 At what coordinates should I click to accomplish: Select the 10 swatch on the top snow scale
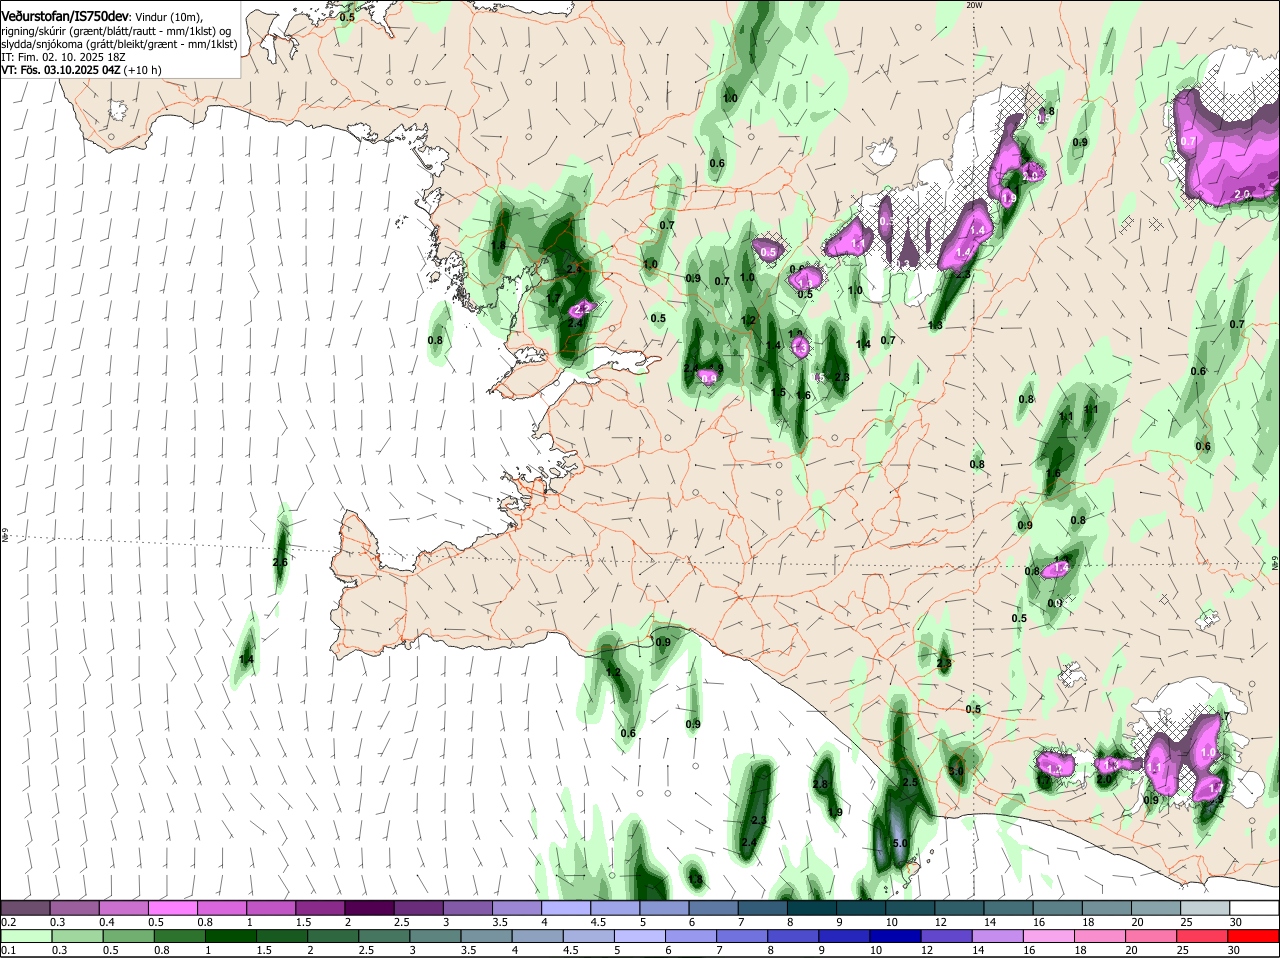pos(910,907)
